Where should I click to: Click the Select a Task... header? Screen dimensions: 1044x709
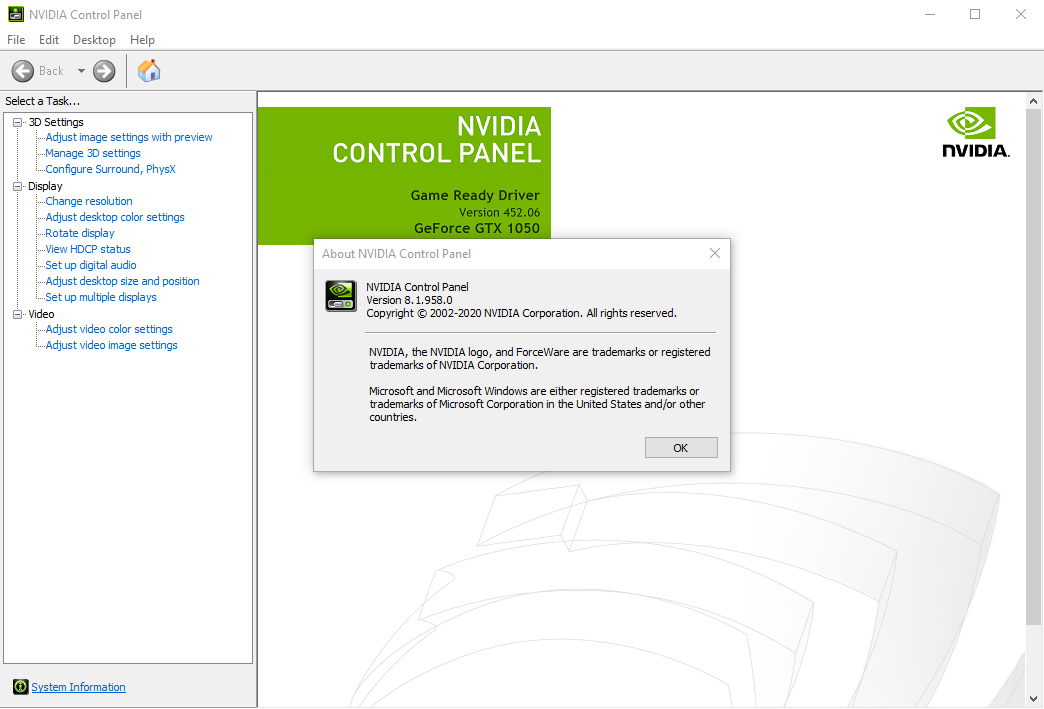point(43,101)
